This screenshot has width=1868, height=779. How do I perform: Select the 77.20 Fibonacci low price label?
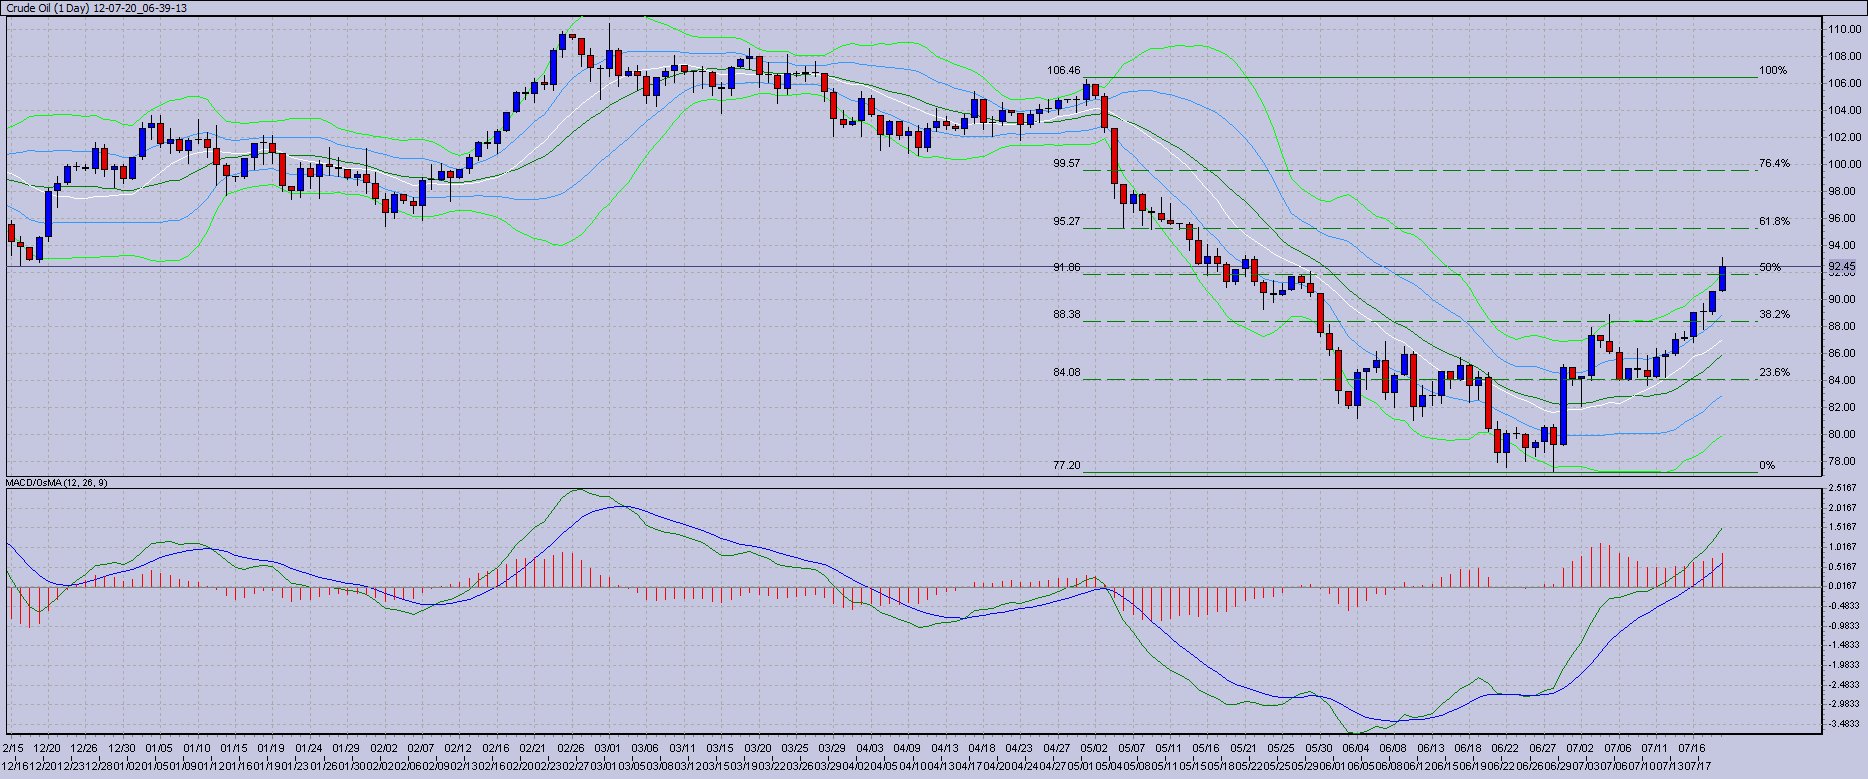click(x=1066, y=466)
